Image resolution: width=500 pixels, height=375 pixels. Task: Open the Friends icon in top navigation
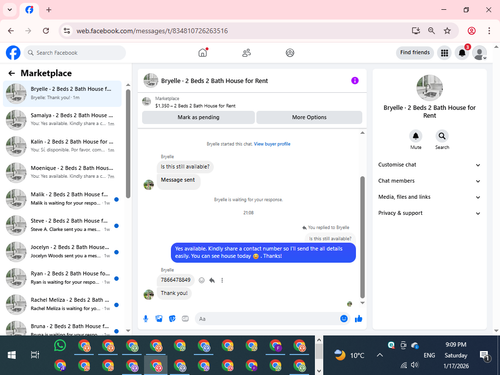click(x=246, y=53)
